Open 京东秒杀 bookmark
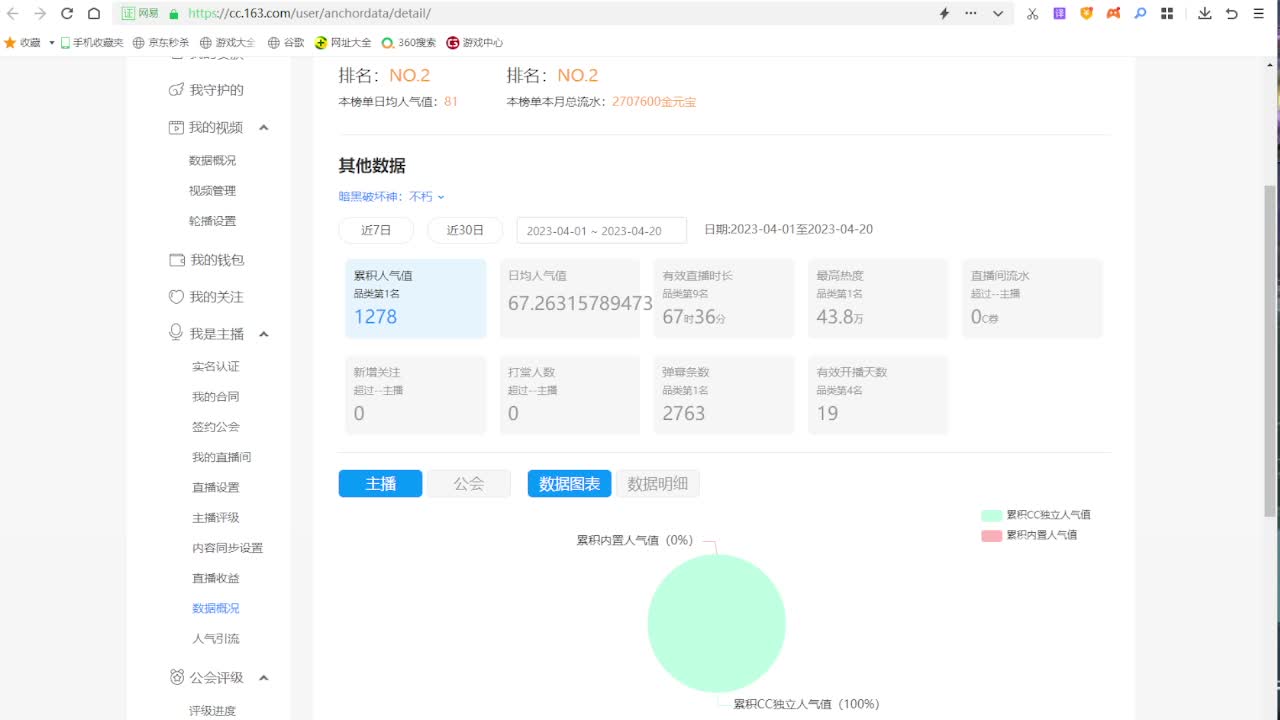This screenshot has height=720, width=1280. [161, 43]
